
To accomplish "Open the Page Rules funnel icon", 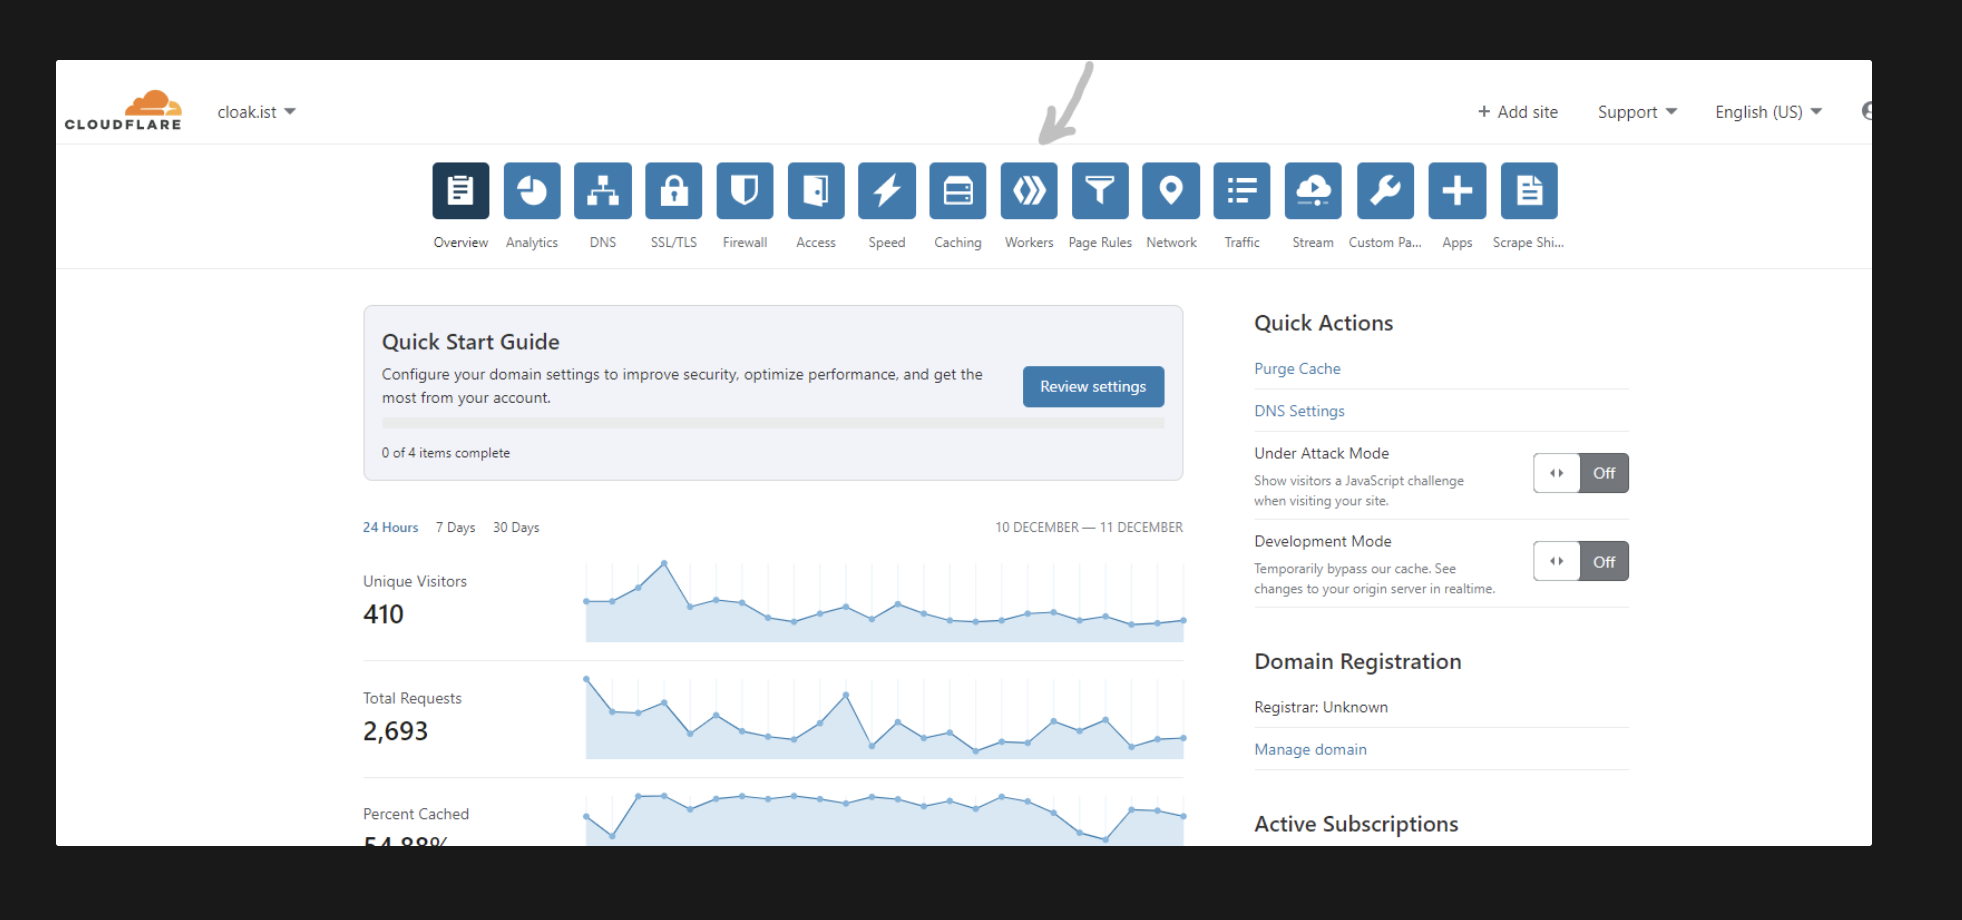I will click(1099, 190).
